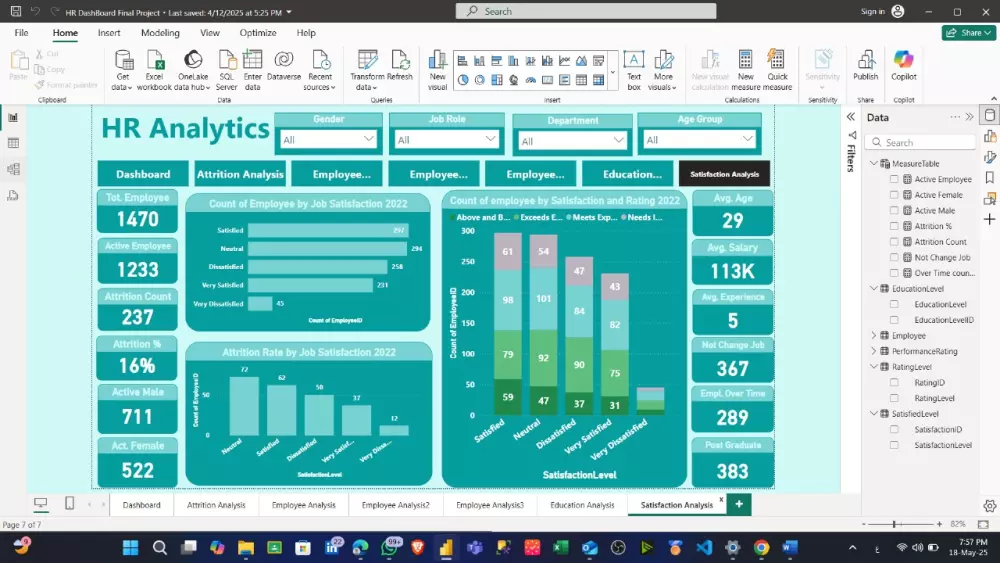Add a new report page
Image resolution: width=1000 pixels, height=563 pixels.
point(739,504)
